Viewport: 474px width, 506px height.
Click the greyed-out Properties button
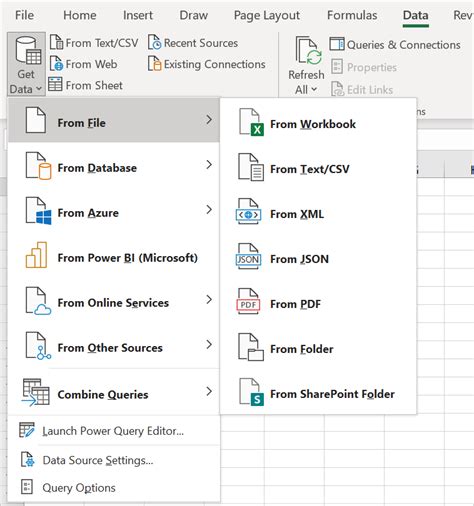pos(364,67)
